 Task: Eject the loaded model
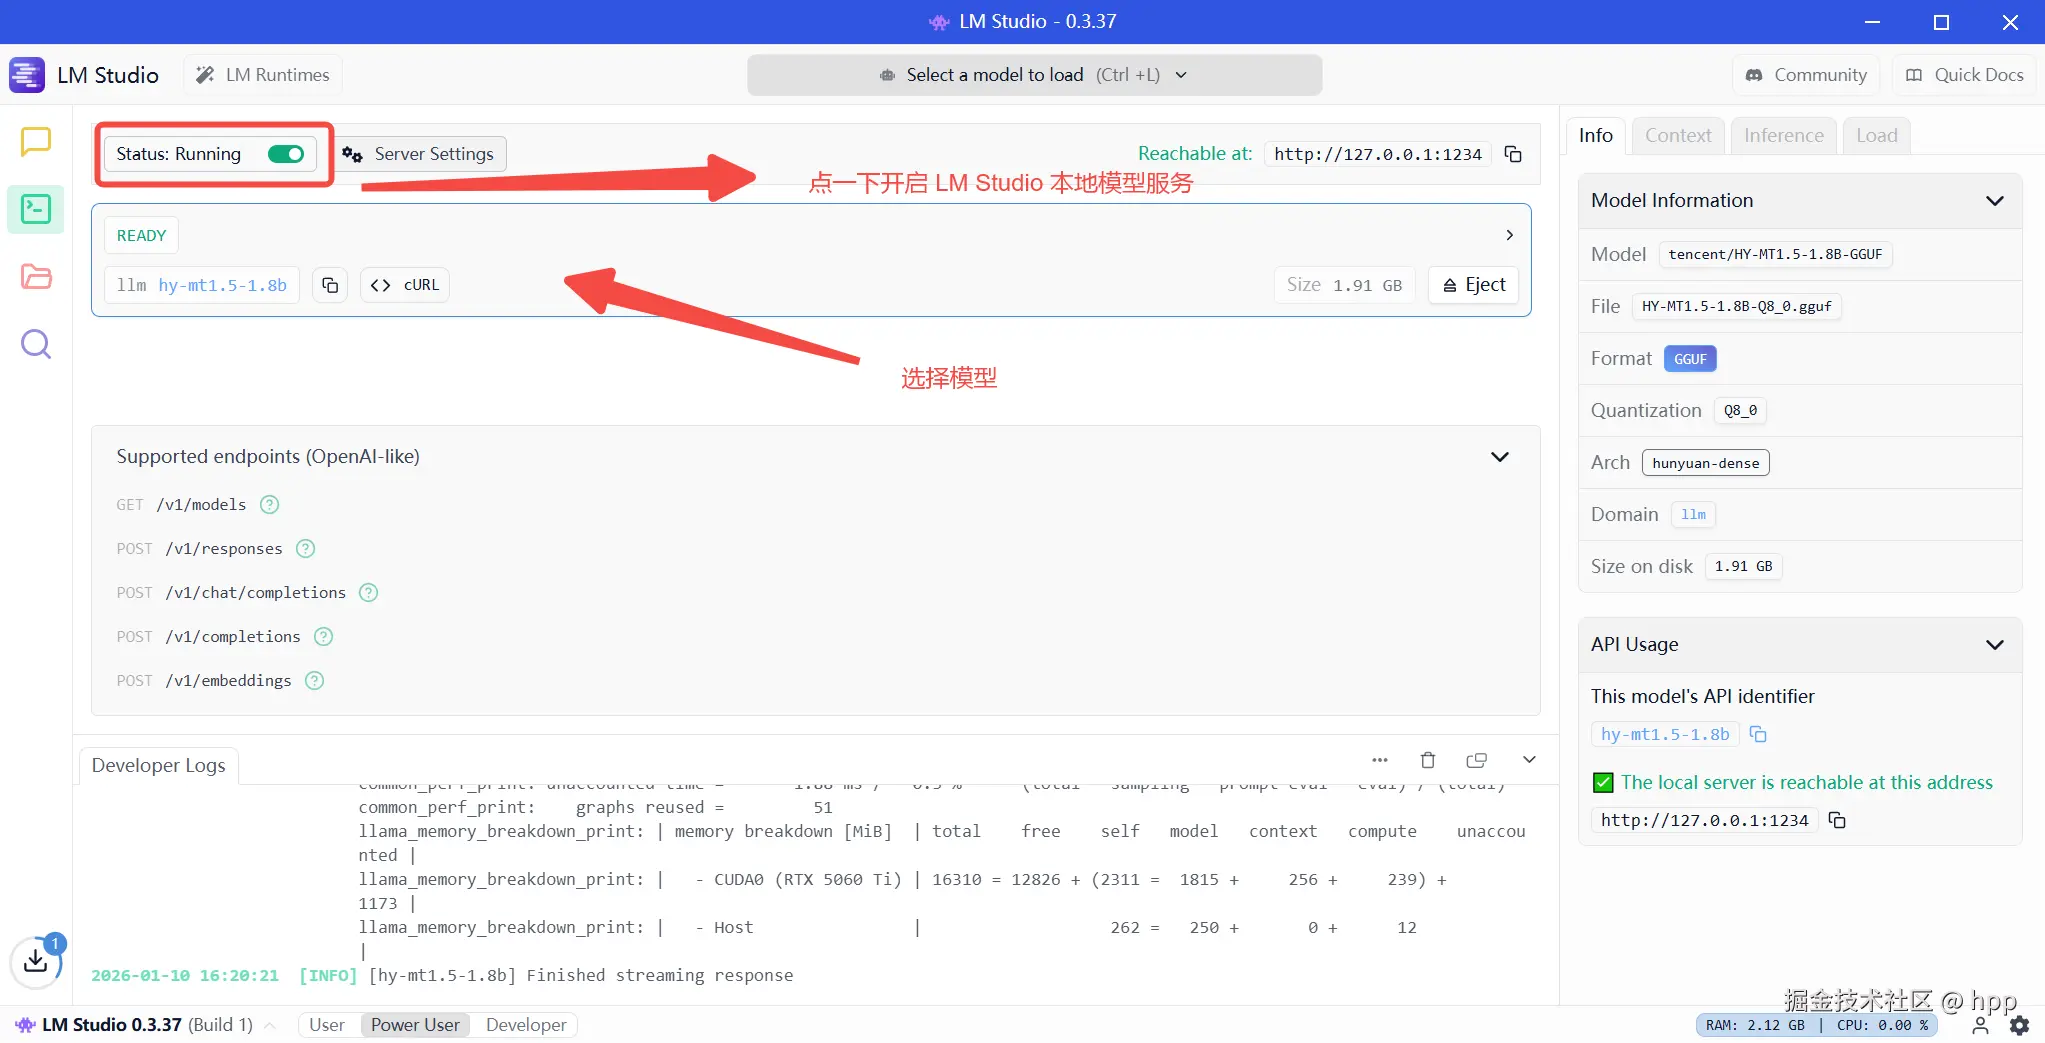(1474, 285)
